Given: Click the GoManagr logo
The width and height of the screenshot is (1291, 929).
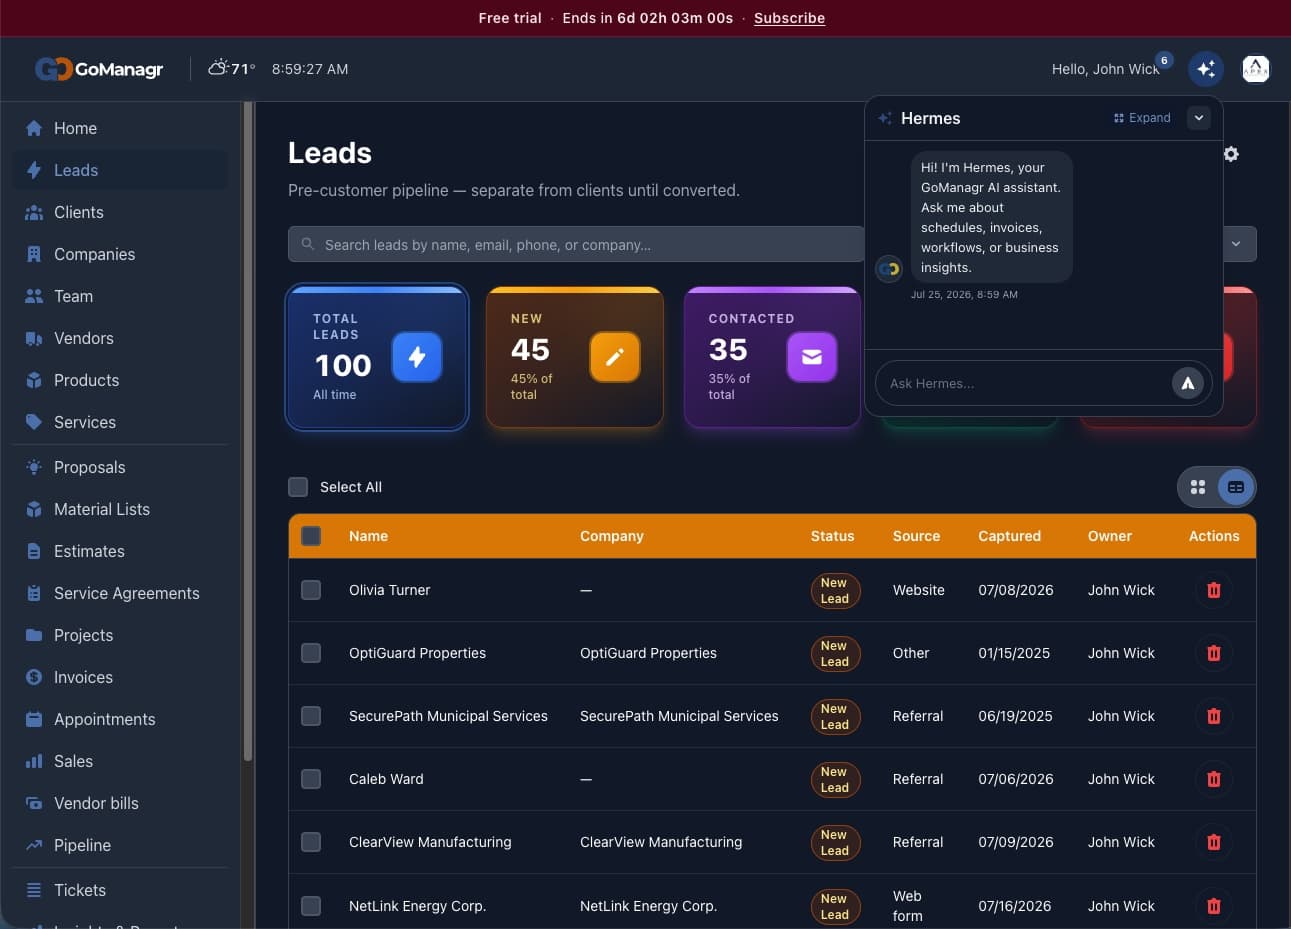Looking at the screenshot, I should coord(99,69).
